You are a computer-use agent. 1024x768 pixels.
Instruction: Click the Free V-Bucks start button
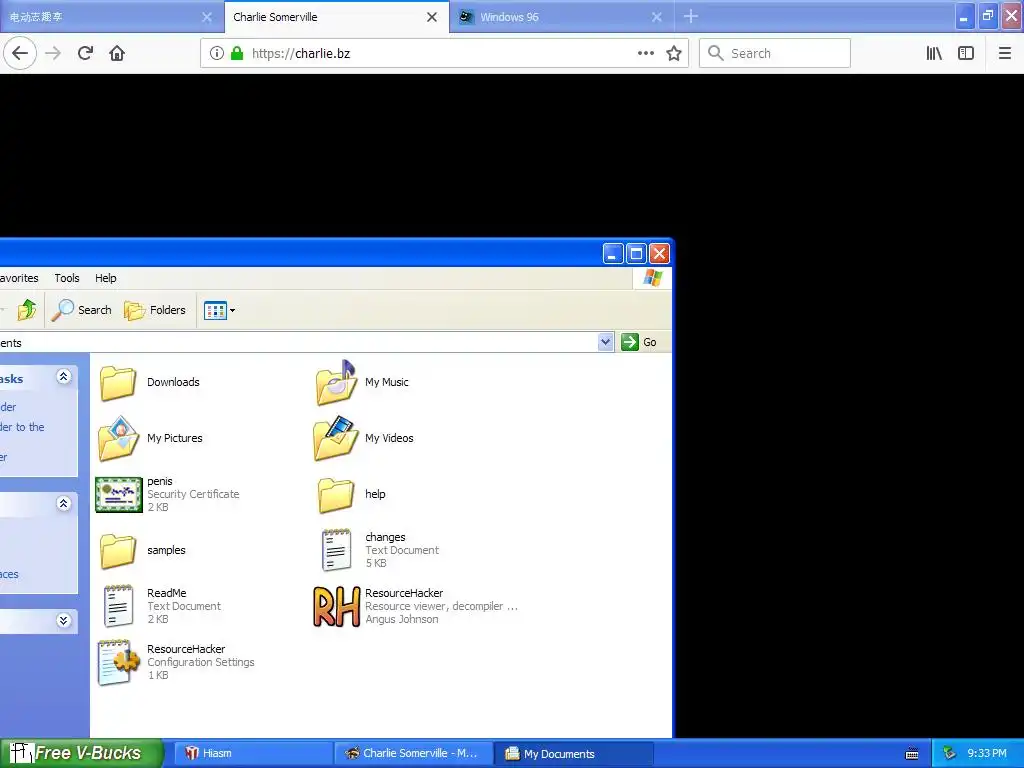click(81, 753)
